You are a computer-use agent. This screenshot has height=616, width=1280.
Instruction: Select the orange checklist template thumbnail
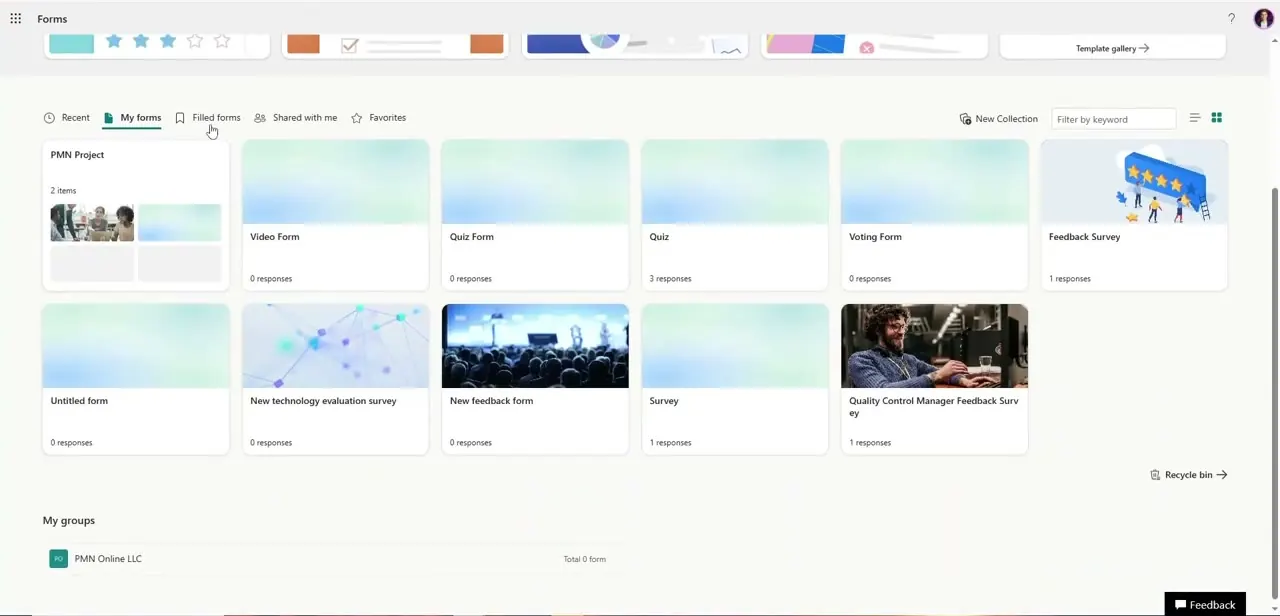(395, 45)
